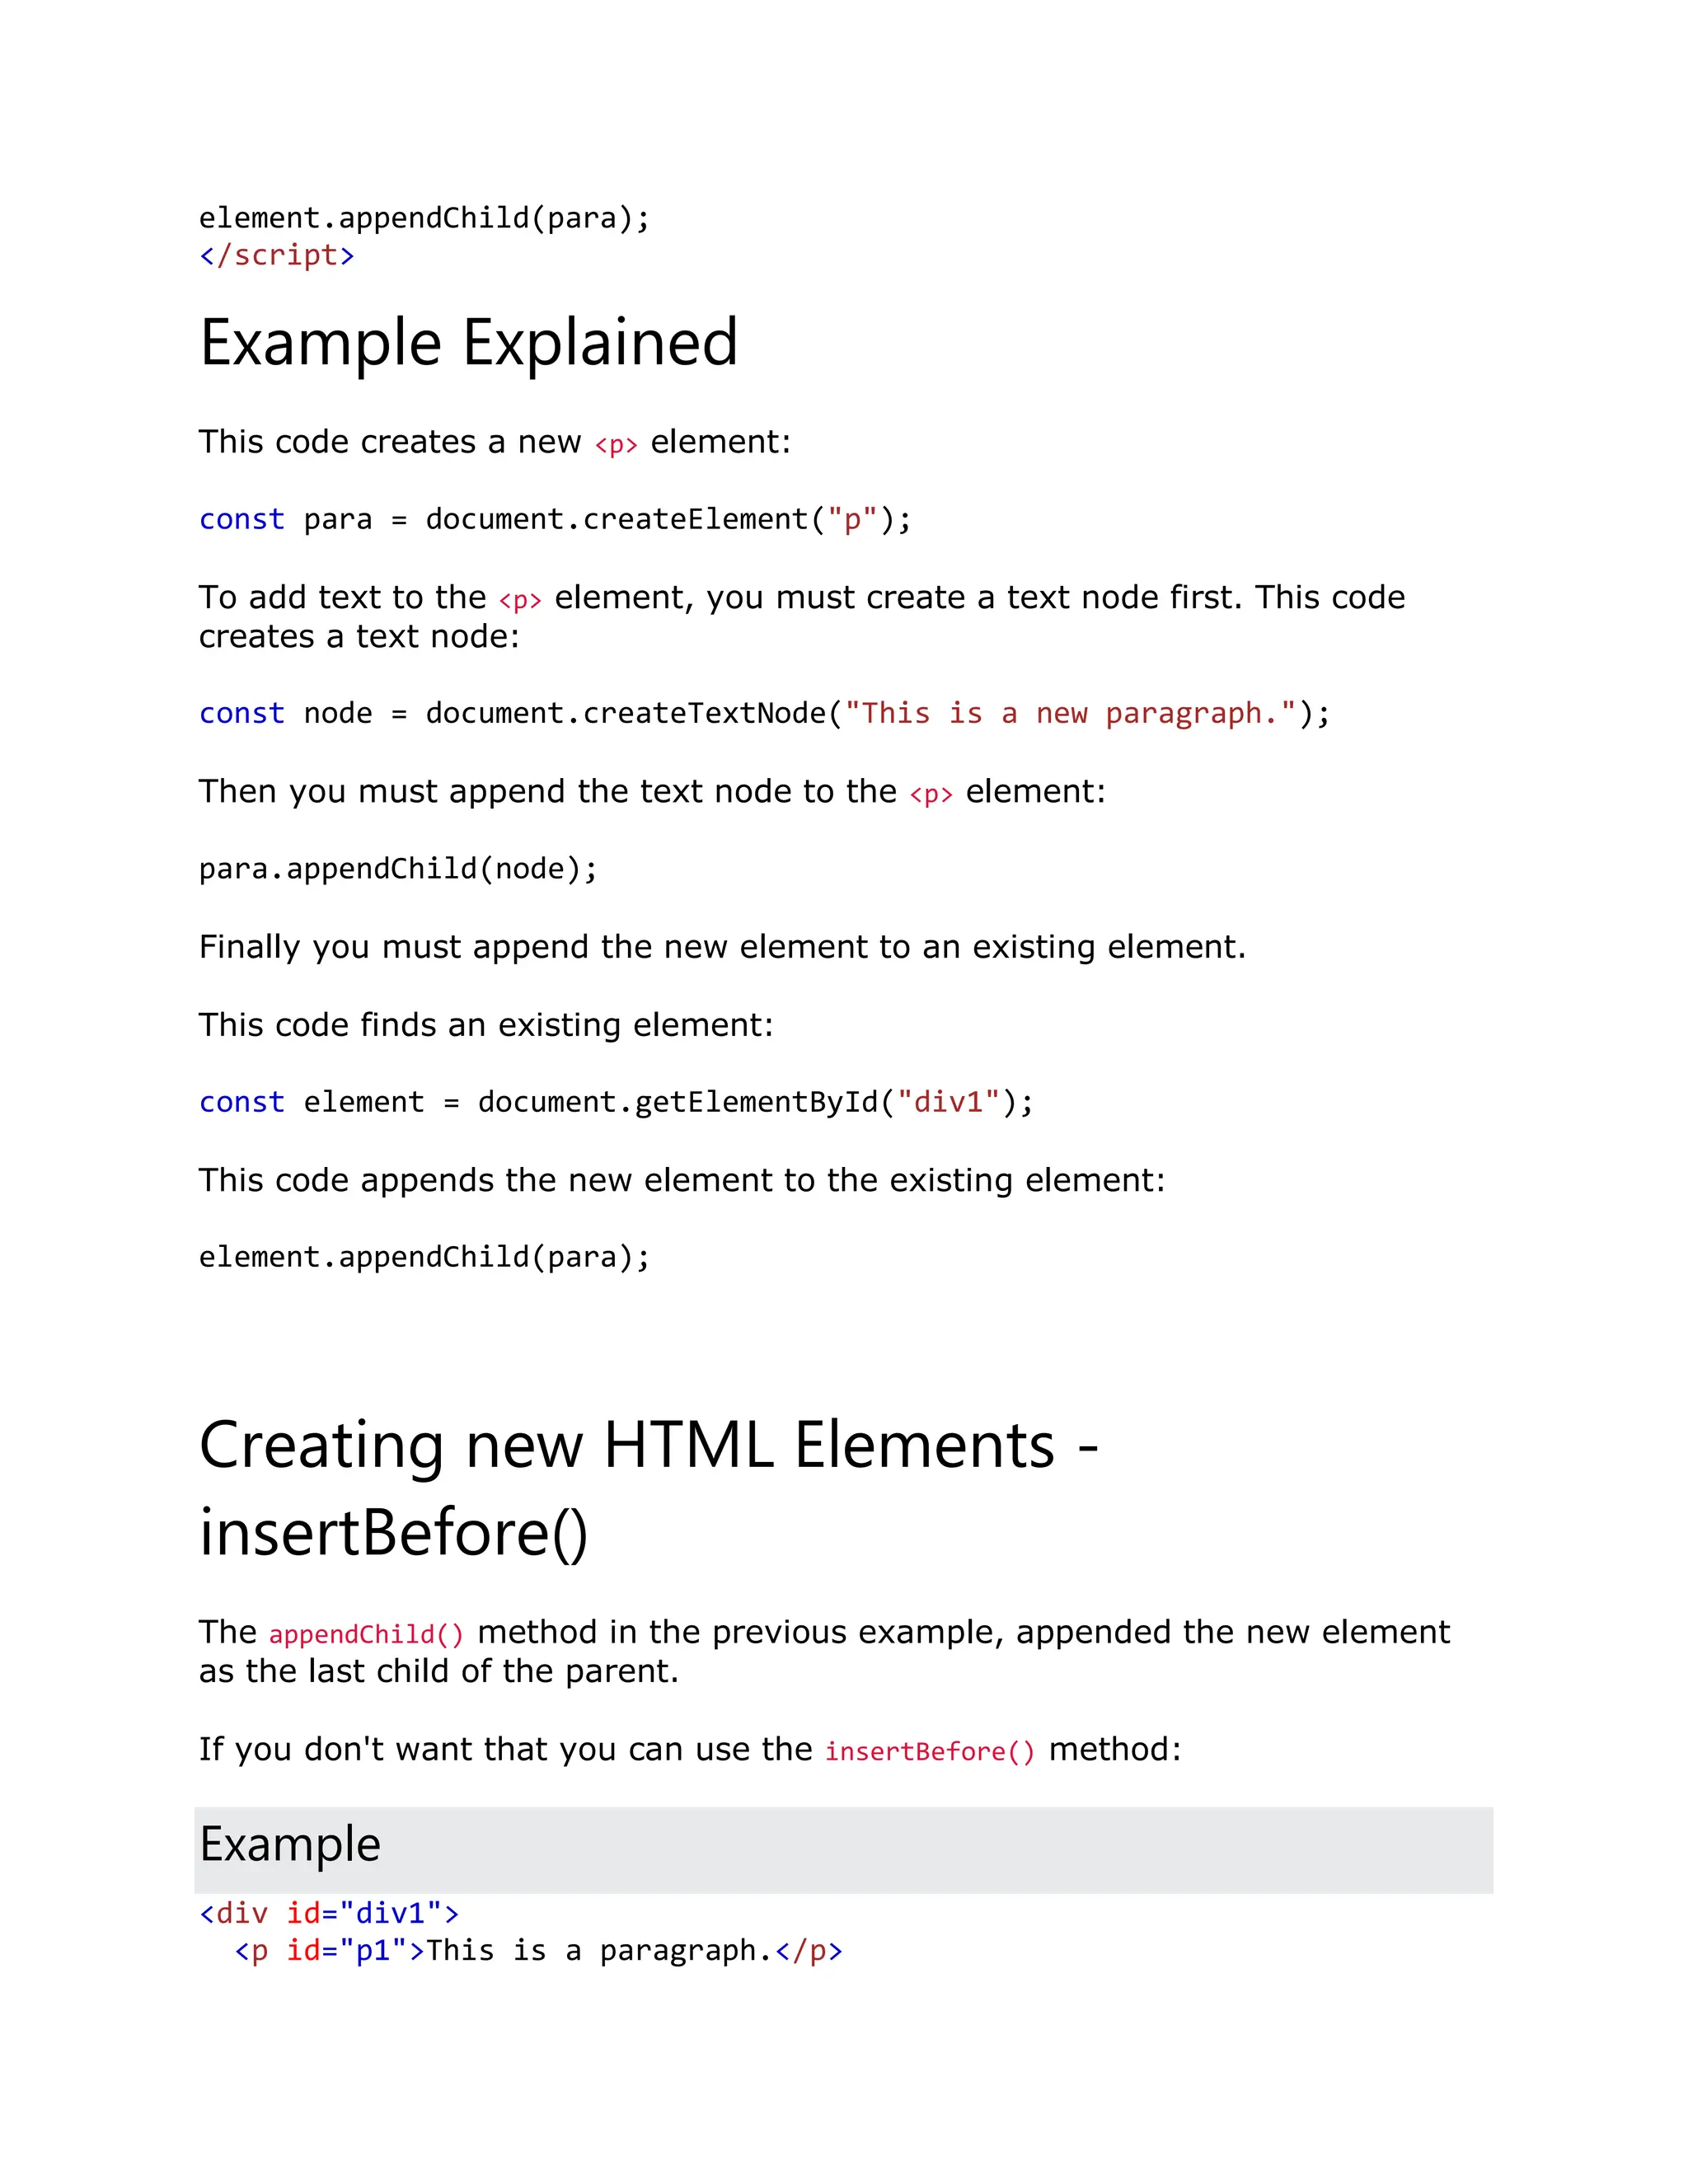Click the 'const' keyword before 'node'

point(242,714)
